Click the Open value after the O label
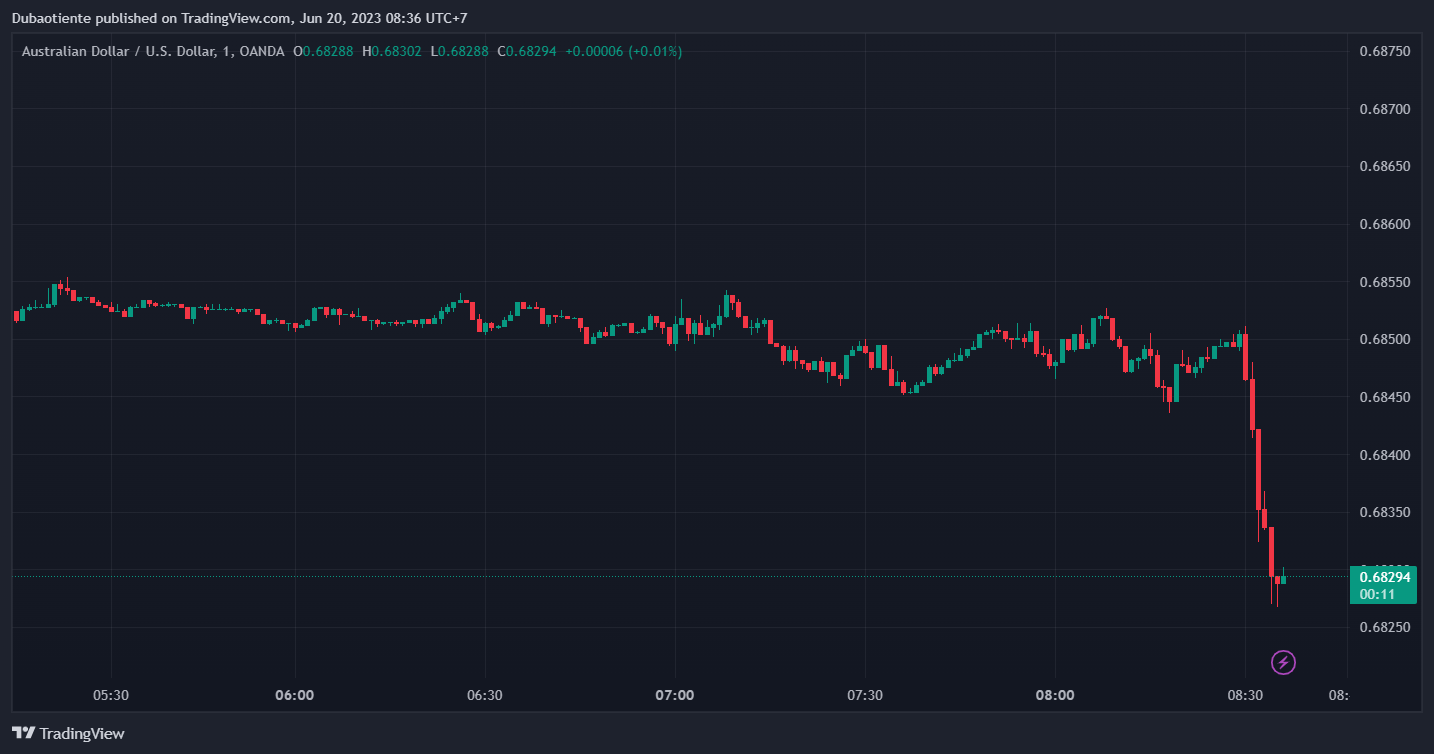The image size is (1434, 754). tap(328, 51)
